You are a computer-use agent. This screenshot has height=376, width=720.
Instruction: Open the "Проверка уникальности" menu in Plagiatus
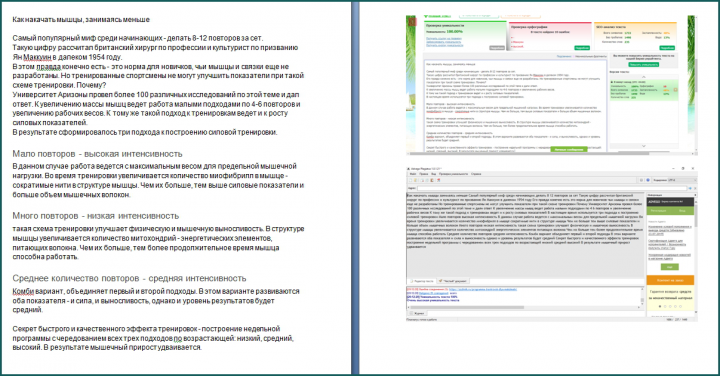coord(454,174)
